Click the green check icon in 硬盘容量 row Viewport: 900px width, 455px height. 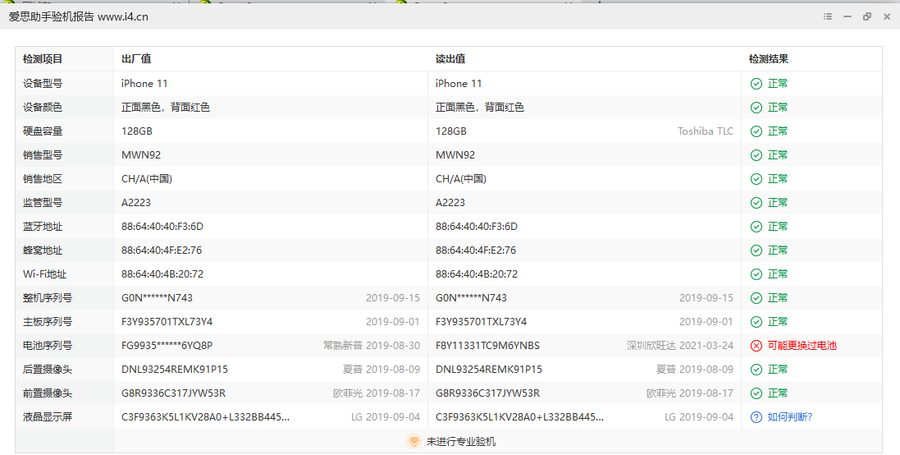(756, 131)
